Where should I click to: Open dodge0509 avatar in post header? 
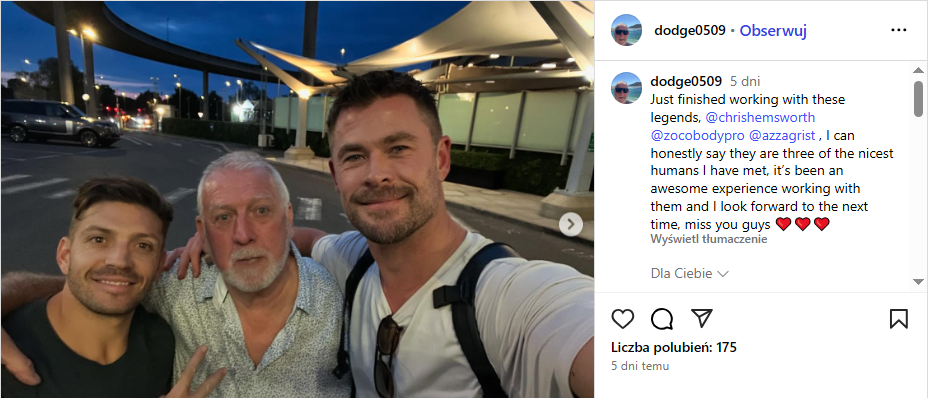pyautogui.click(x=626, y=30)
